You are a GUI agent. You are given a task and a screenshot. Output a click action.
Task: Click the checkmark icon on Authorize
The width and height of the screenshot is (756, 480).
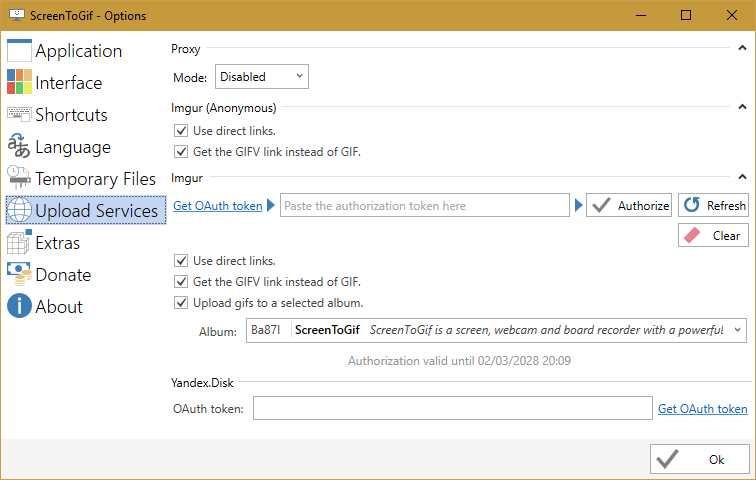pos(601,205)
